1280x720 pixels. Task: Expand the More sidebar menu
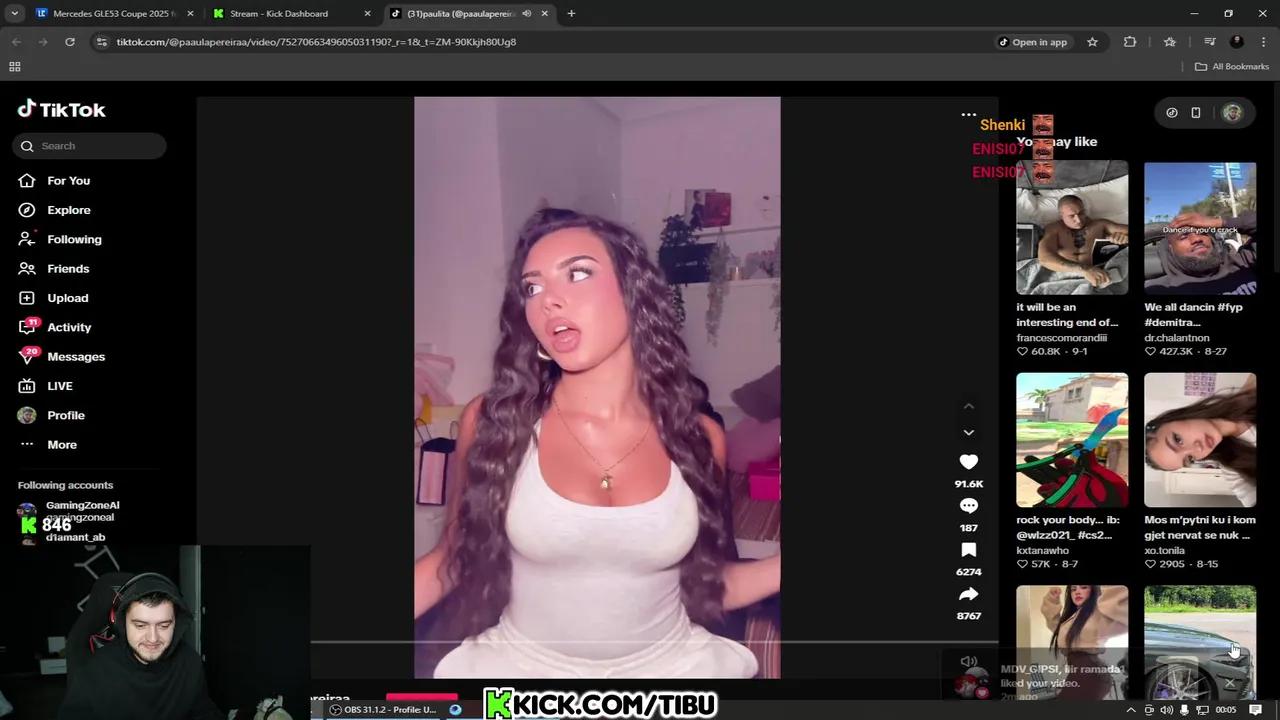(x=61, y=445)
